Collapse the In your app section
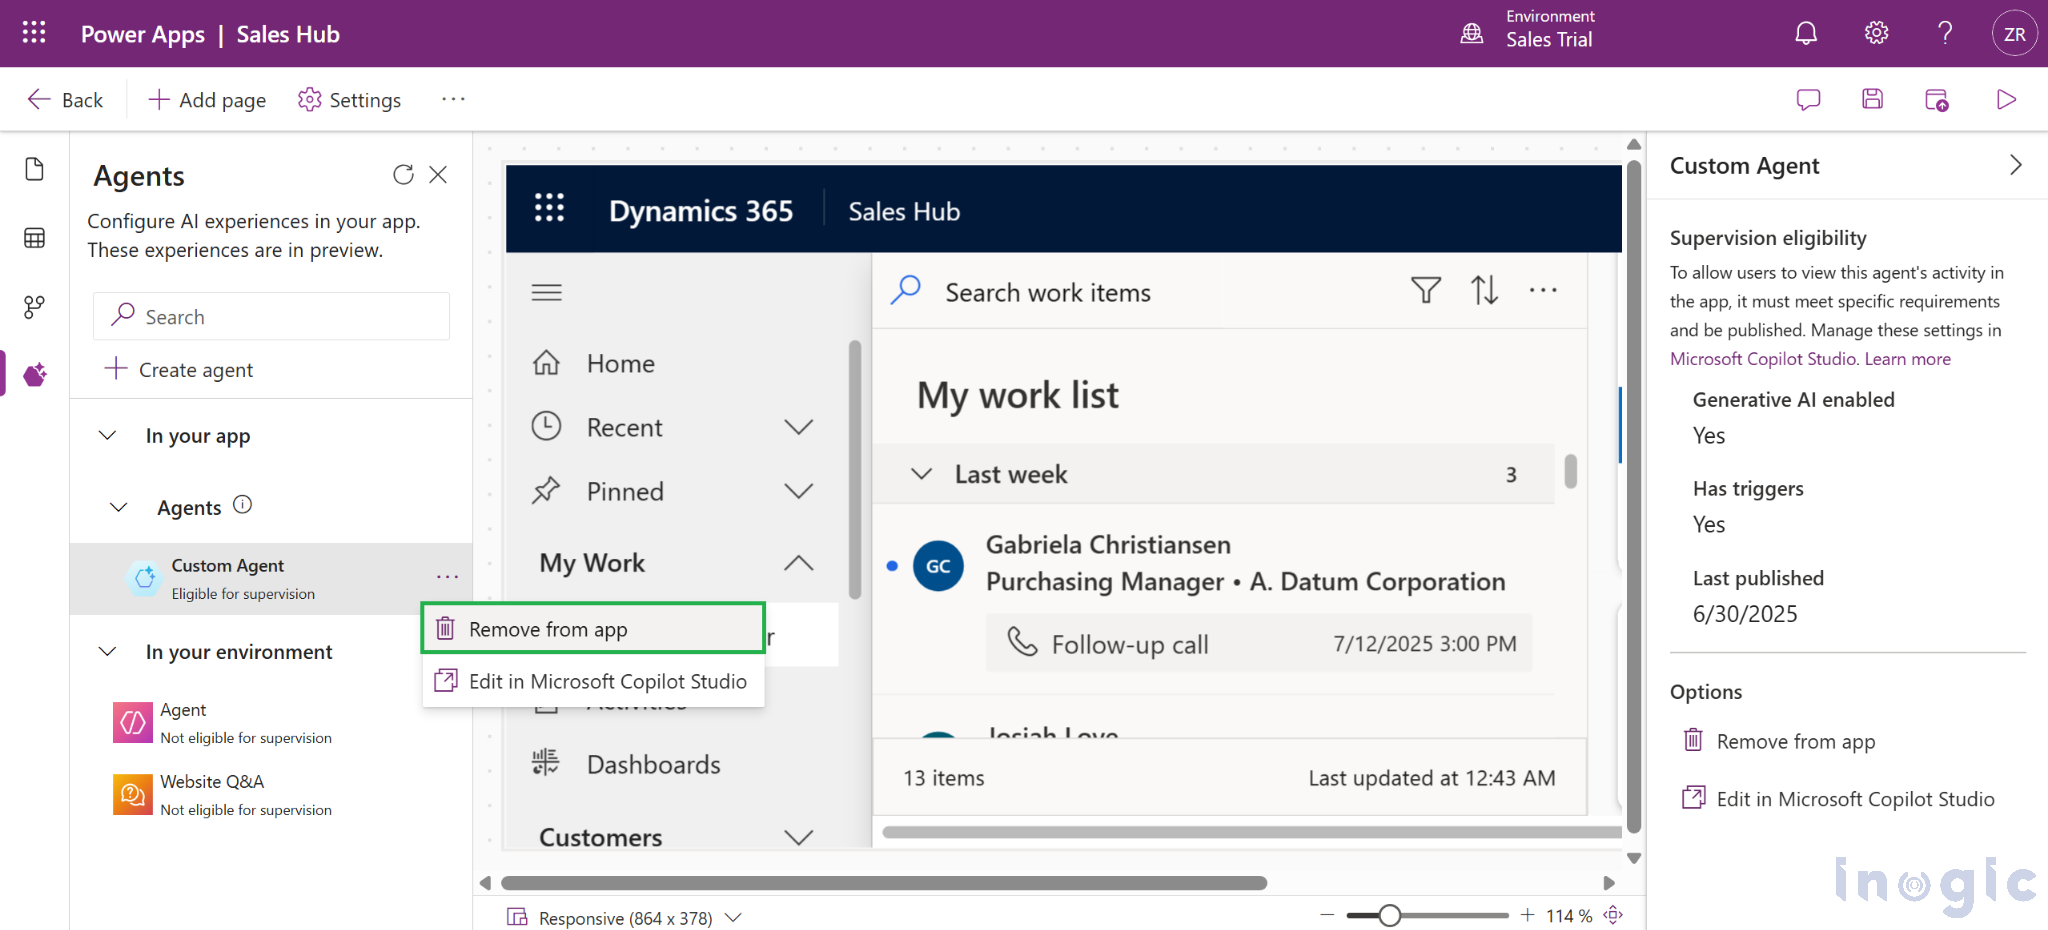Viewport: 2048px width, 930px height. click(107, 435)
